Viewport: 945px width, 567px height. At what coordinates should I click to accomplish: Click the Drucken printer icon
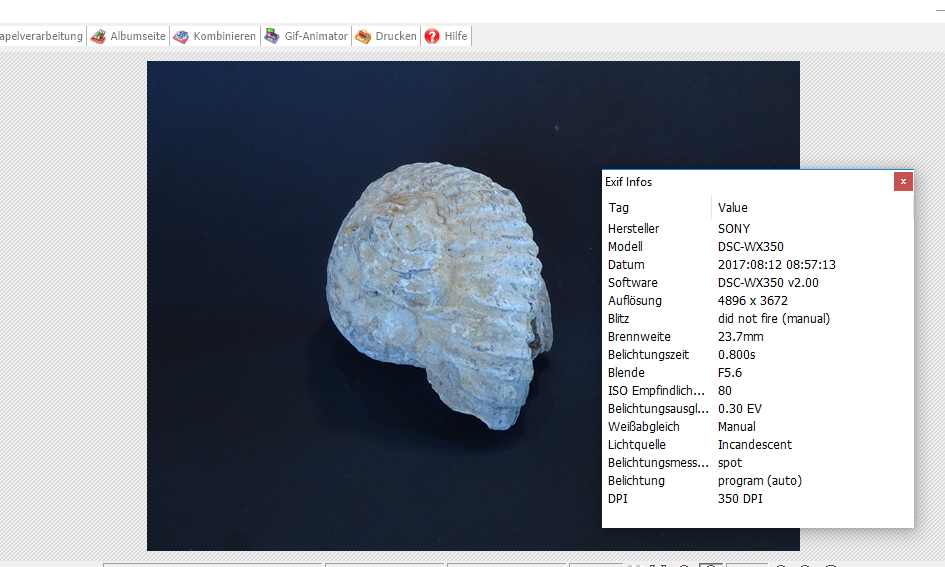[363, 36]
